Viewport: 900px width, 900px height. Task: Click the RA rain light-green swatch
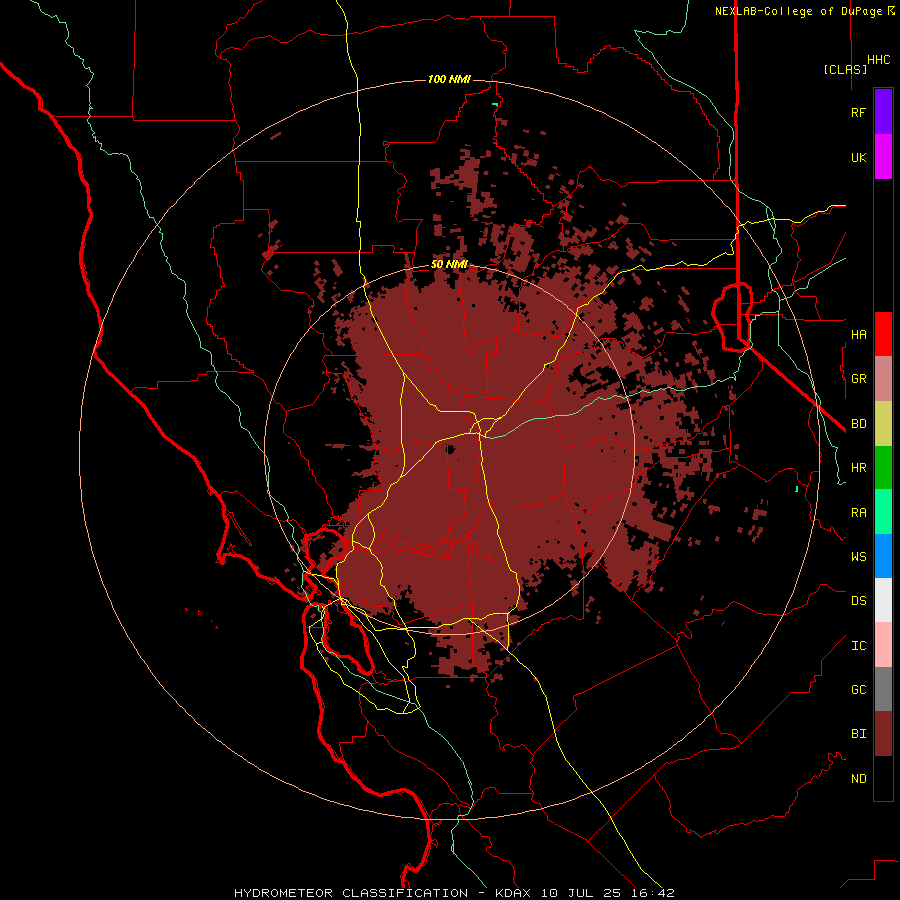click(883, 512)
